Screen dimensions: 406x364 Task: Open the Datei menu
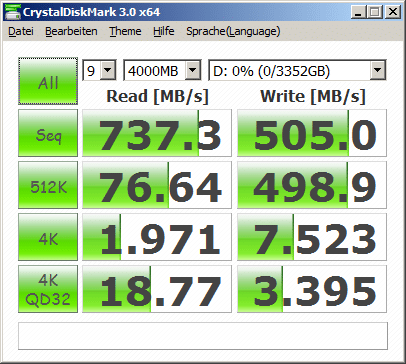click(x=21, y=31)
